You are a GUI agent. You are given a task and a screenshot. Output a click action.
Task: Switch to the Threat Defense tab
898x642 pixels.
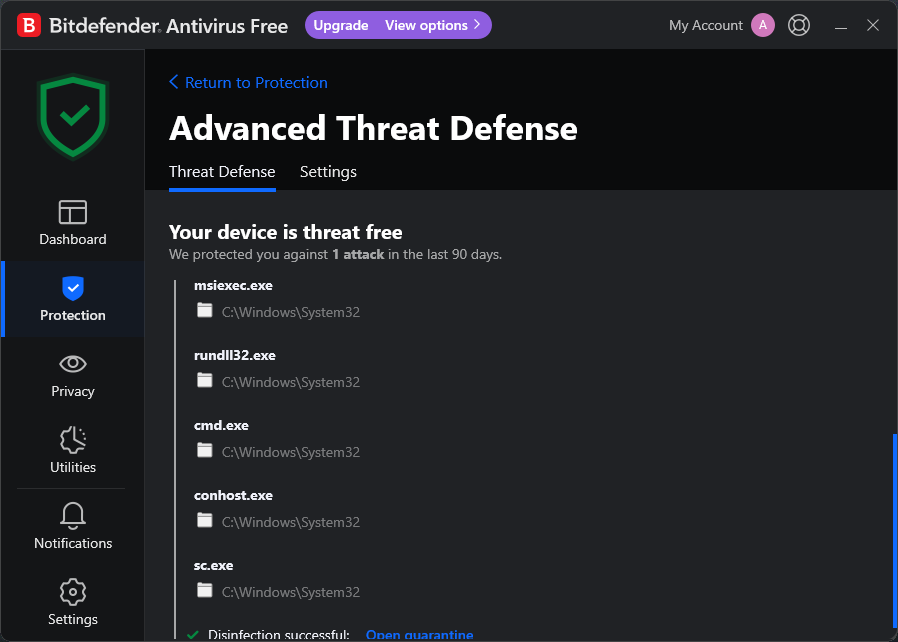point(222,172)
